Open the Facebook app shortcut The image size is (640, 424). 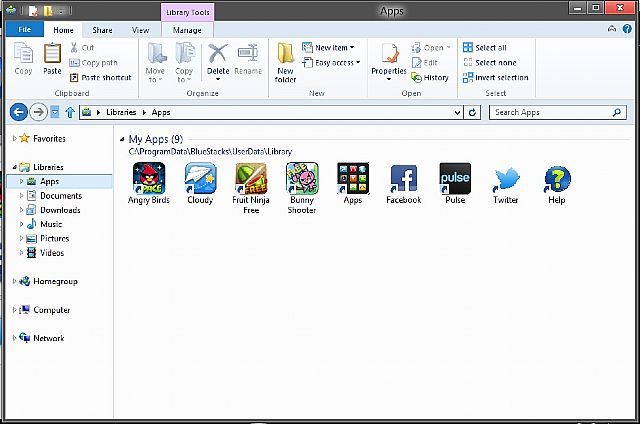[x=403, y=178]
